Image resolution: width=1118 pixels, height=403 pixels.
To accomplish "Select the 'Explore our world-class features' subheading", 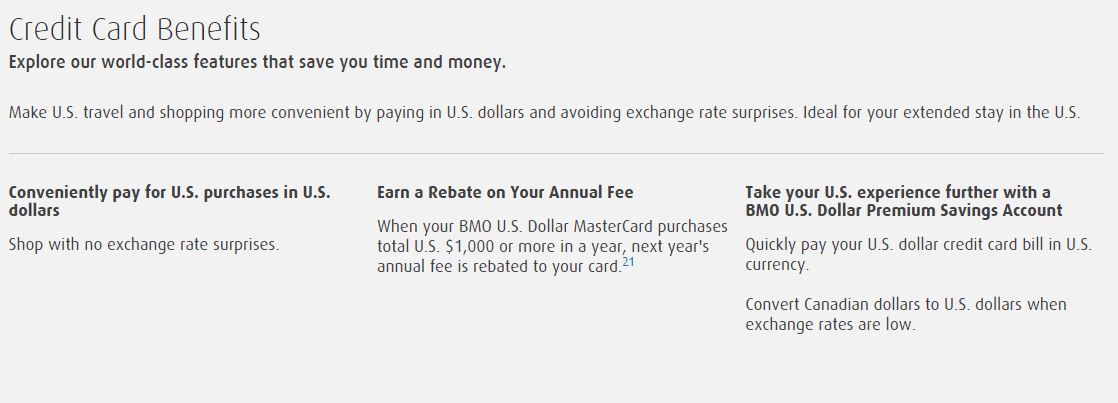I will [x=257, y=62].
